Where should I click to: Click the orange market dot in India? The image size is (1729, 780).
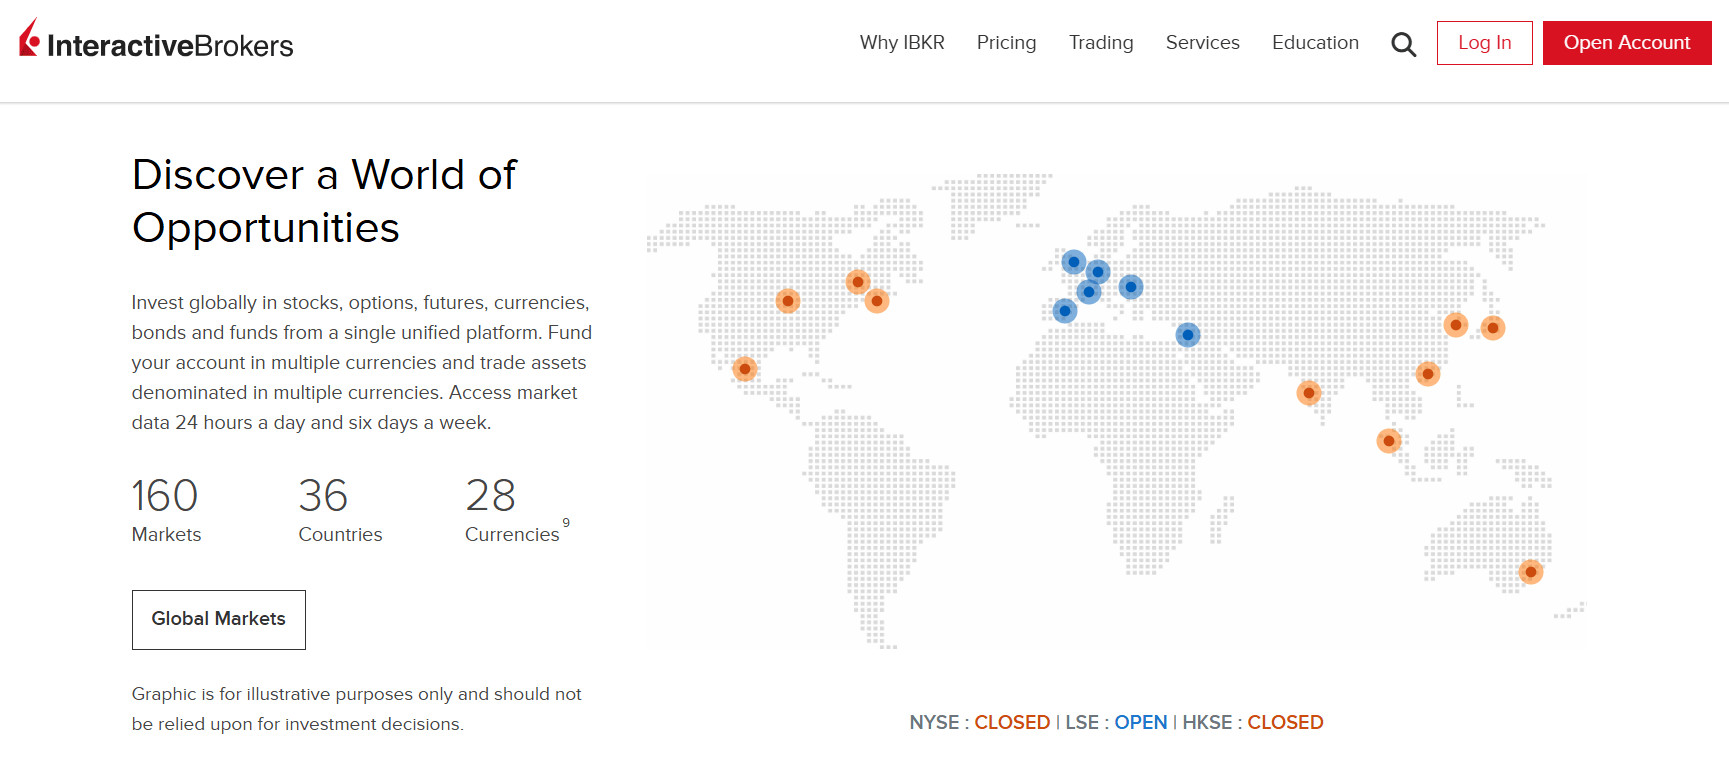(1309, 393)
